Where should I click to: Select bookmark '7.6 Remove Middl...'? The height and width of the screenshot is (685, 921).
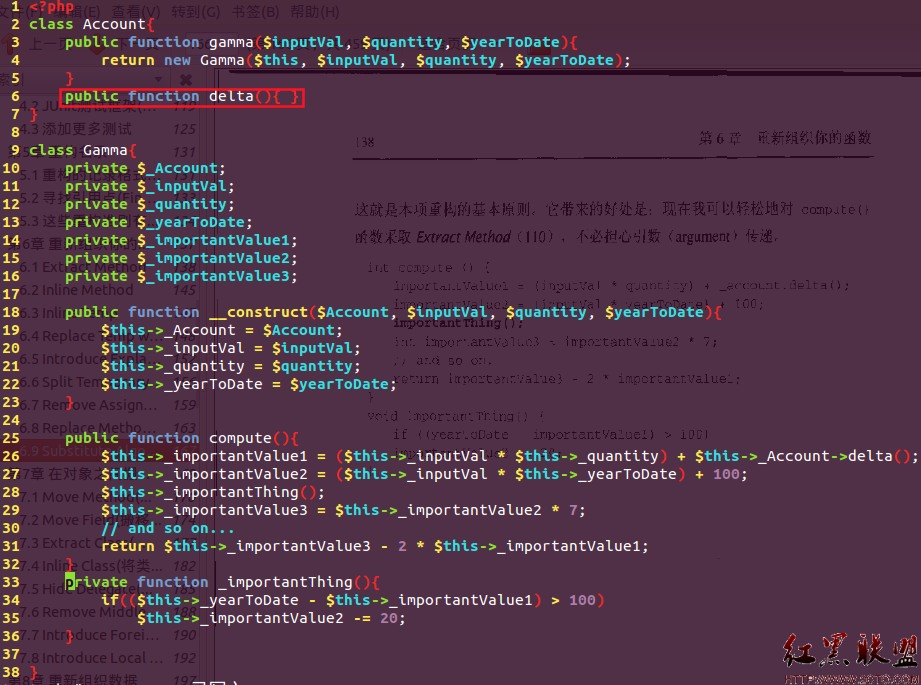point(109,612)
